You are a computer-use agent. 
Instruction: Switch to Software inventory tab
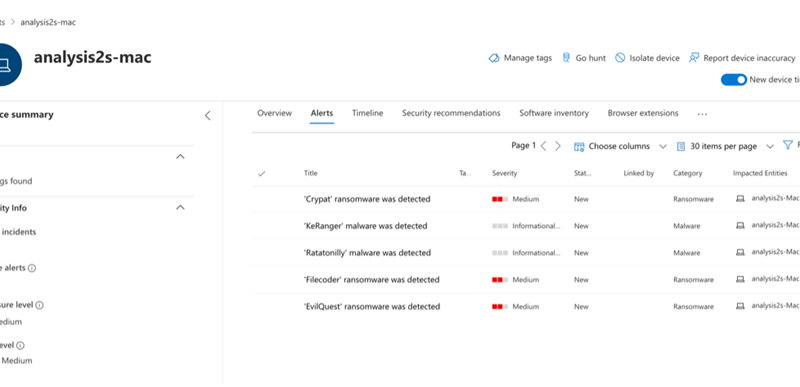click(x=554, y=113)
